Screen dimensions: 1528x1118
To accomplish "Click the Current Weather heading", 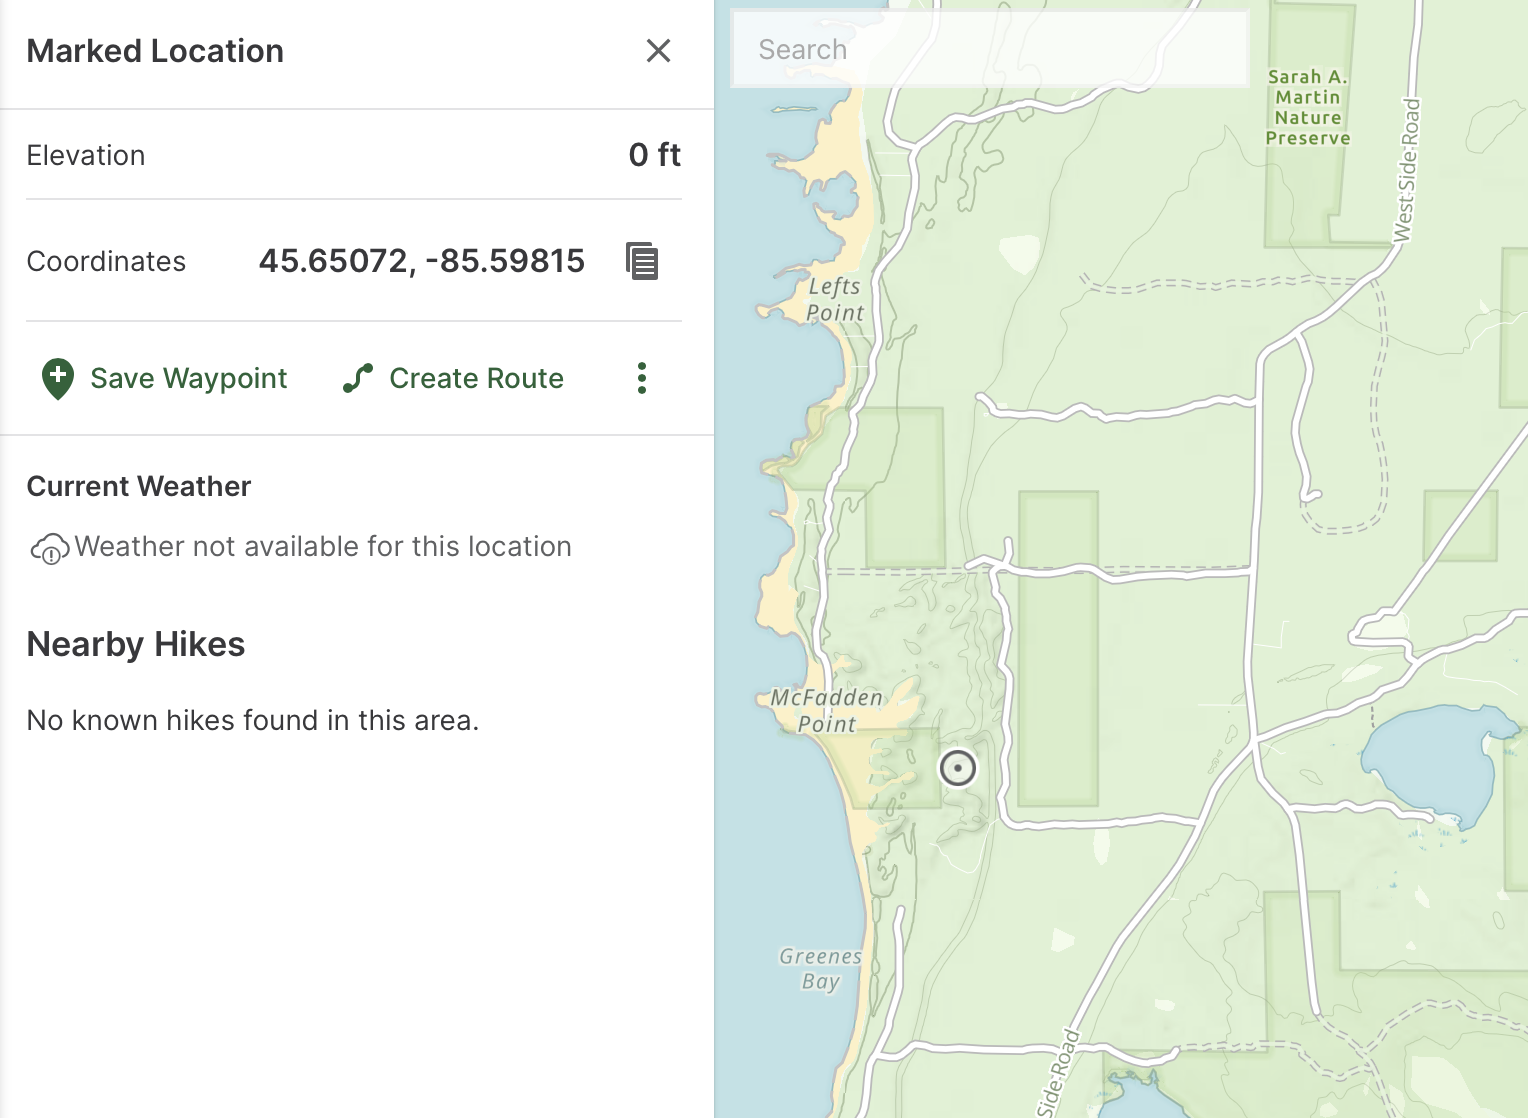I will click(139, 487).
